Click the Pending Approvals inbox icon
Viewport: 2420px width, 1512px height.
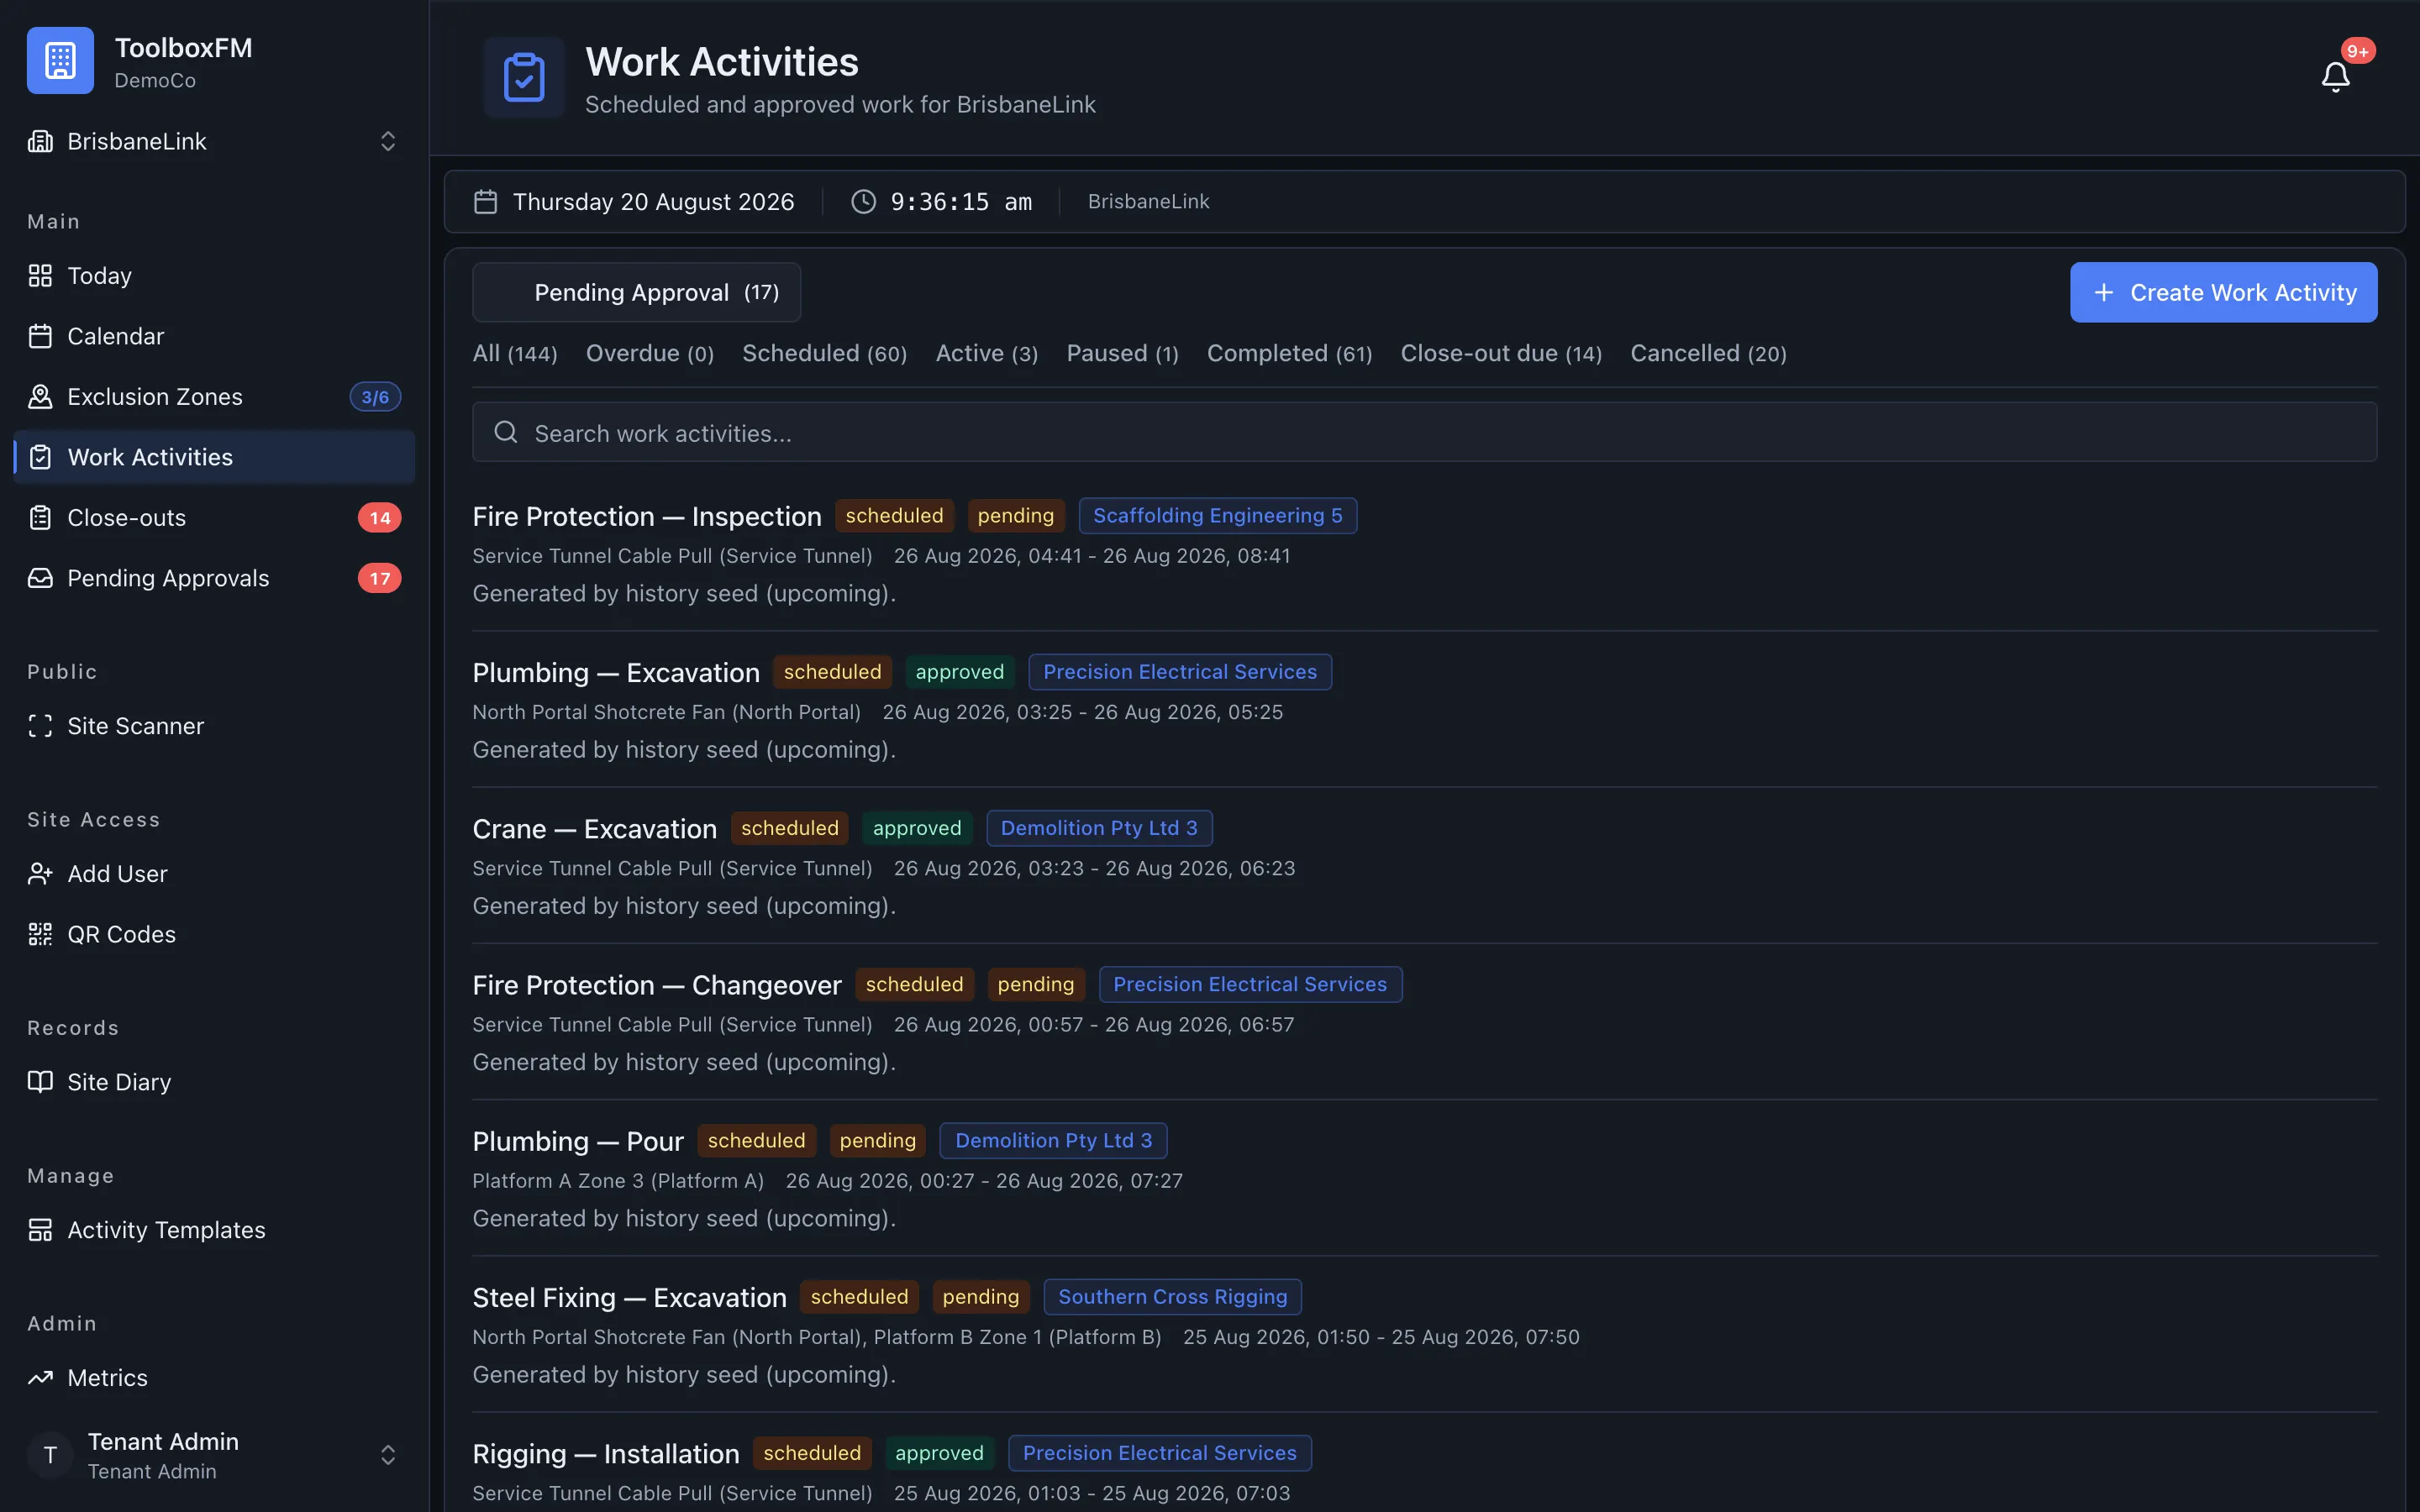[x=40, y=578]
